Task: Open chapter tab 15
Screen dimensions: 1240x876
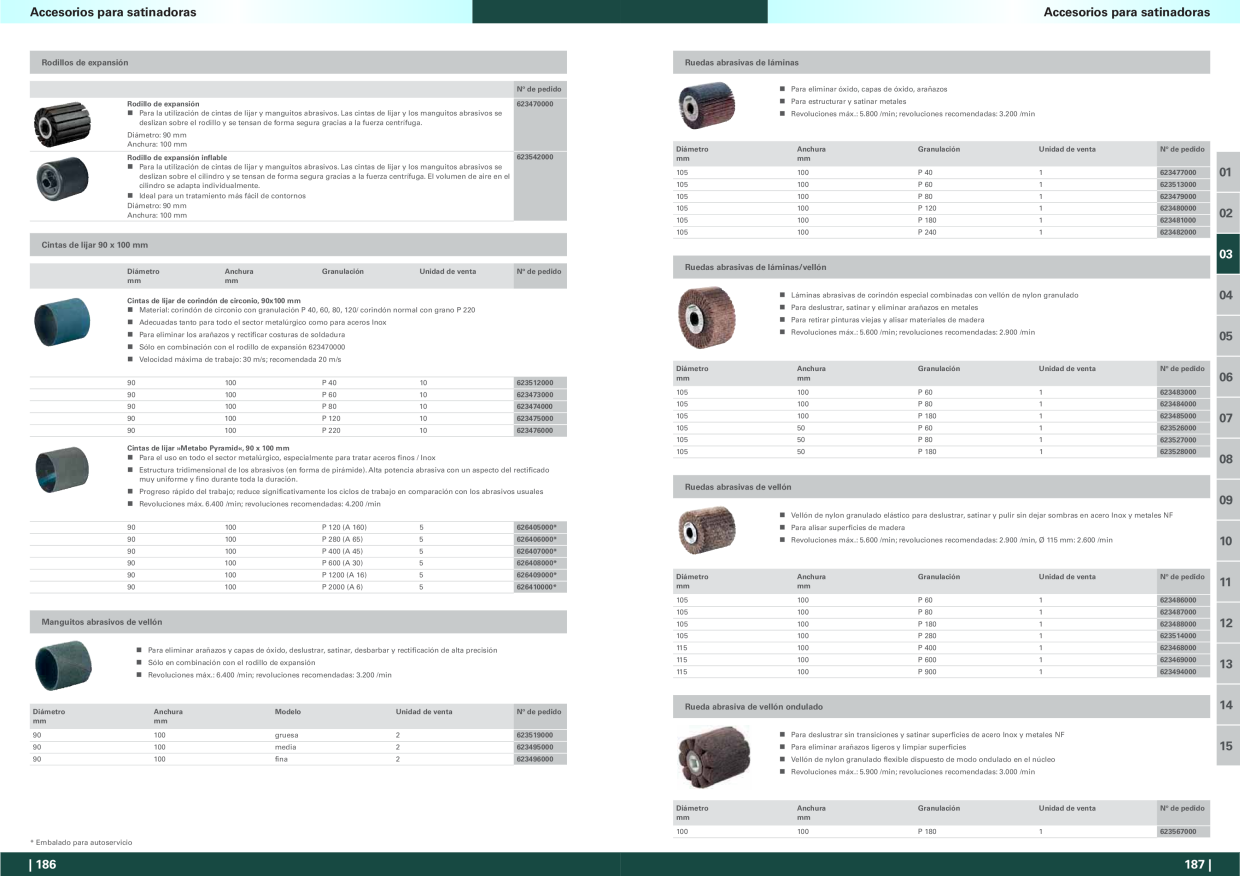Action: (1226, 746)
